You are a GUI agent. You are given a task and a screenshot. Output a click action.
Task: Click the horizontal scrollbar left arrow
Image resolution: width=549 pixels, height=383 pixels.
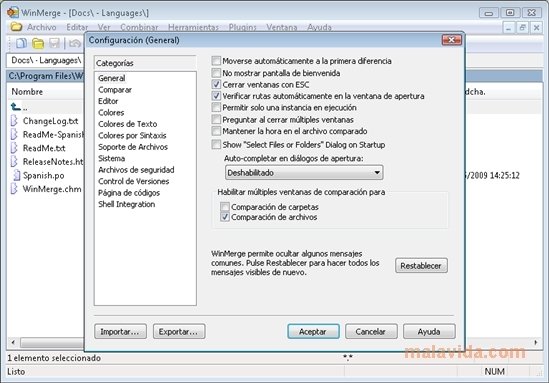[x=13, y=342]
